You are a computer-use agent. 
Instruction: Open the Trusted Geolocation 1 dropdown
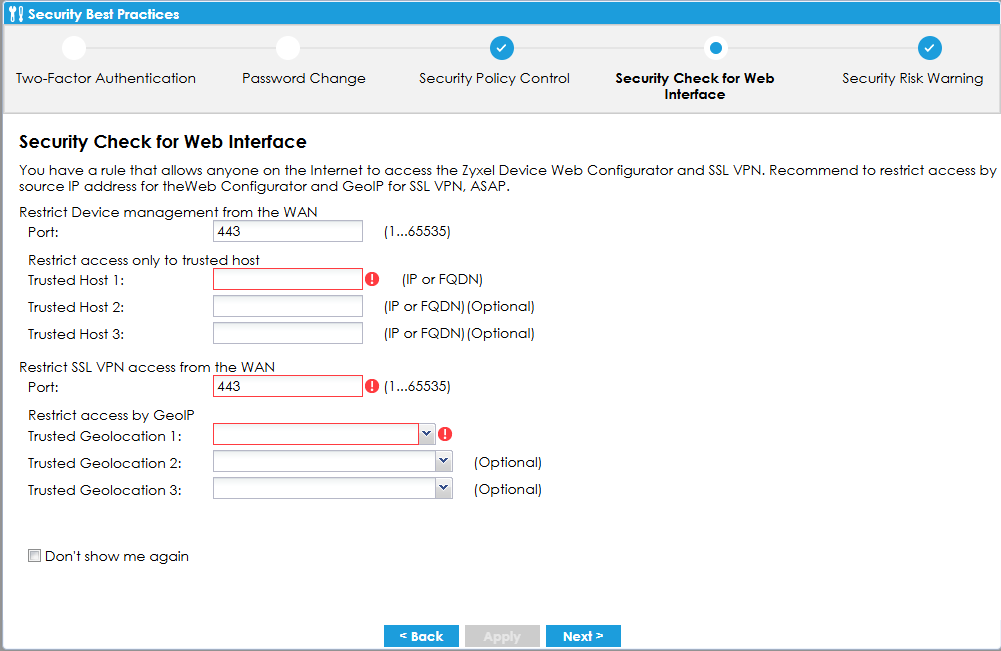pos(427,434)
